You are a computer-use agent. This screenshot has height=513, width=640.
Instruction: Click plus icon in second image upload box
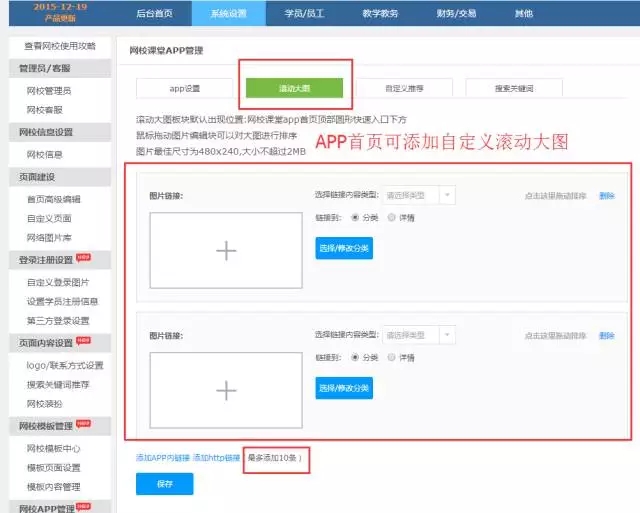click(x=226, y=390)
